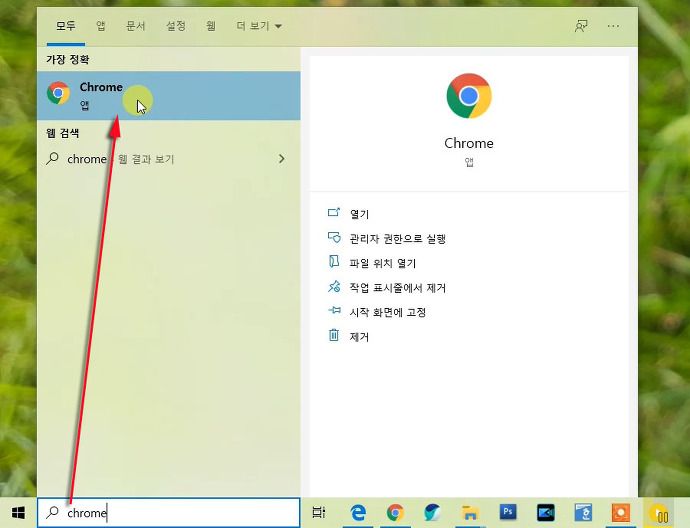Open the three-dot options menu
Image resolution: width=690 pixels, height=528 pixels.
point(613,26)
